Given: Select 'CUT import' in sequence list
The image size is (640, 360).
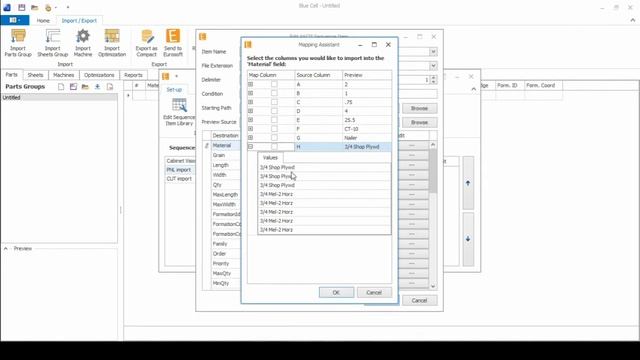Looking at the screenshot, I should point(179,179).
